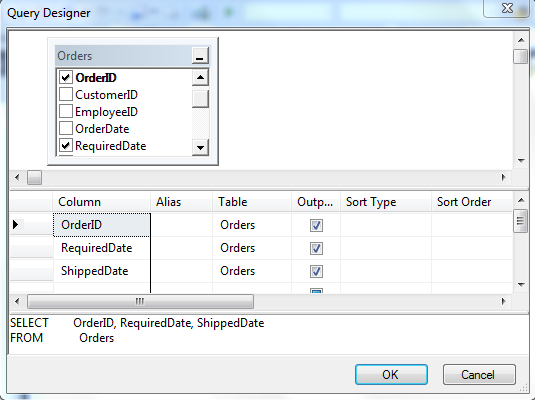Screen dimensions: 535x400
Task: Click diagram pane scroll down arrow
Action: click(521, 160)
